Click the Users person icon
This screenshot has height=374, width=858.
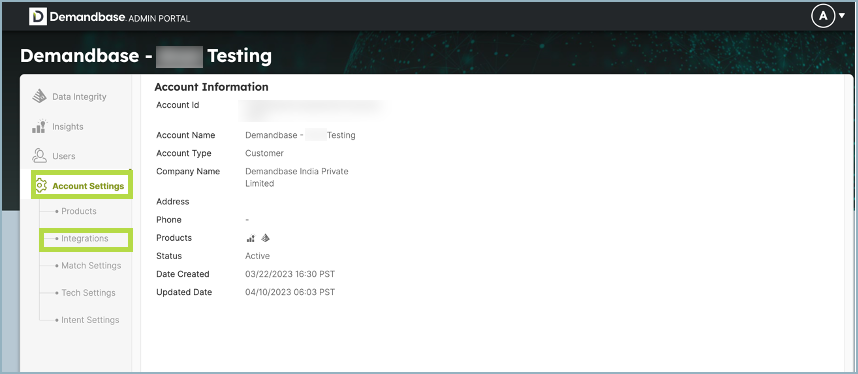coord(39,156)
